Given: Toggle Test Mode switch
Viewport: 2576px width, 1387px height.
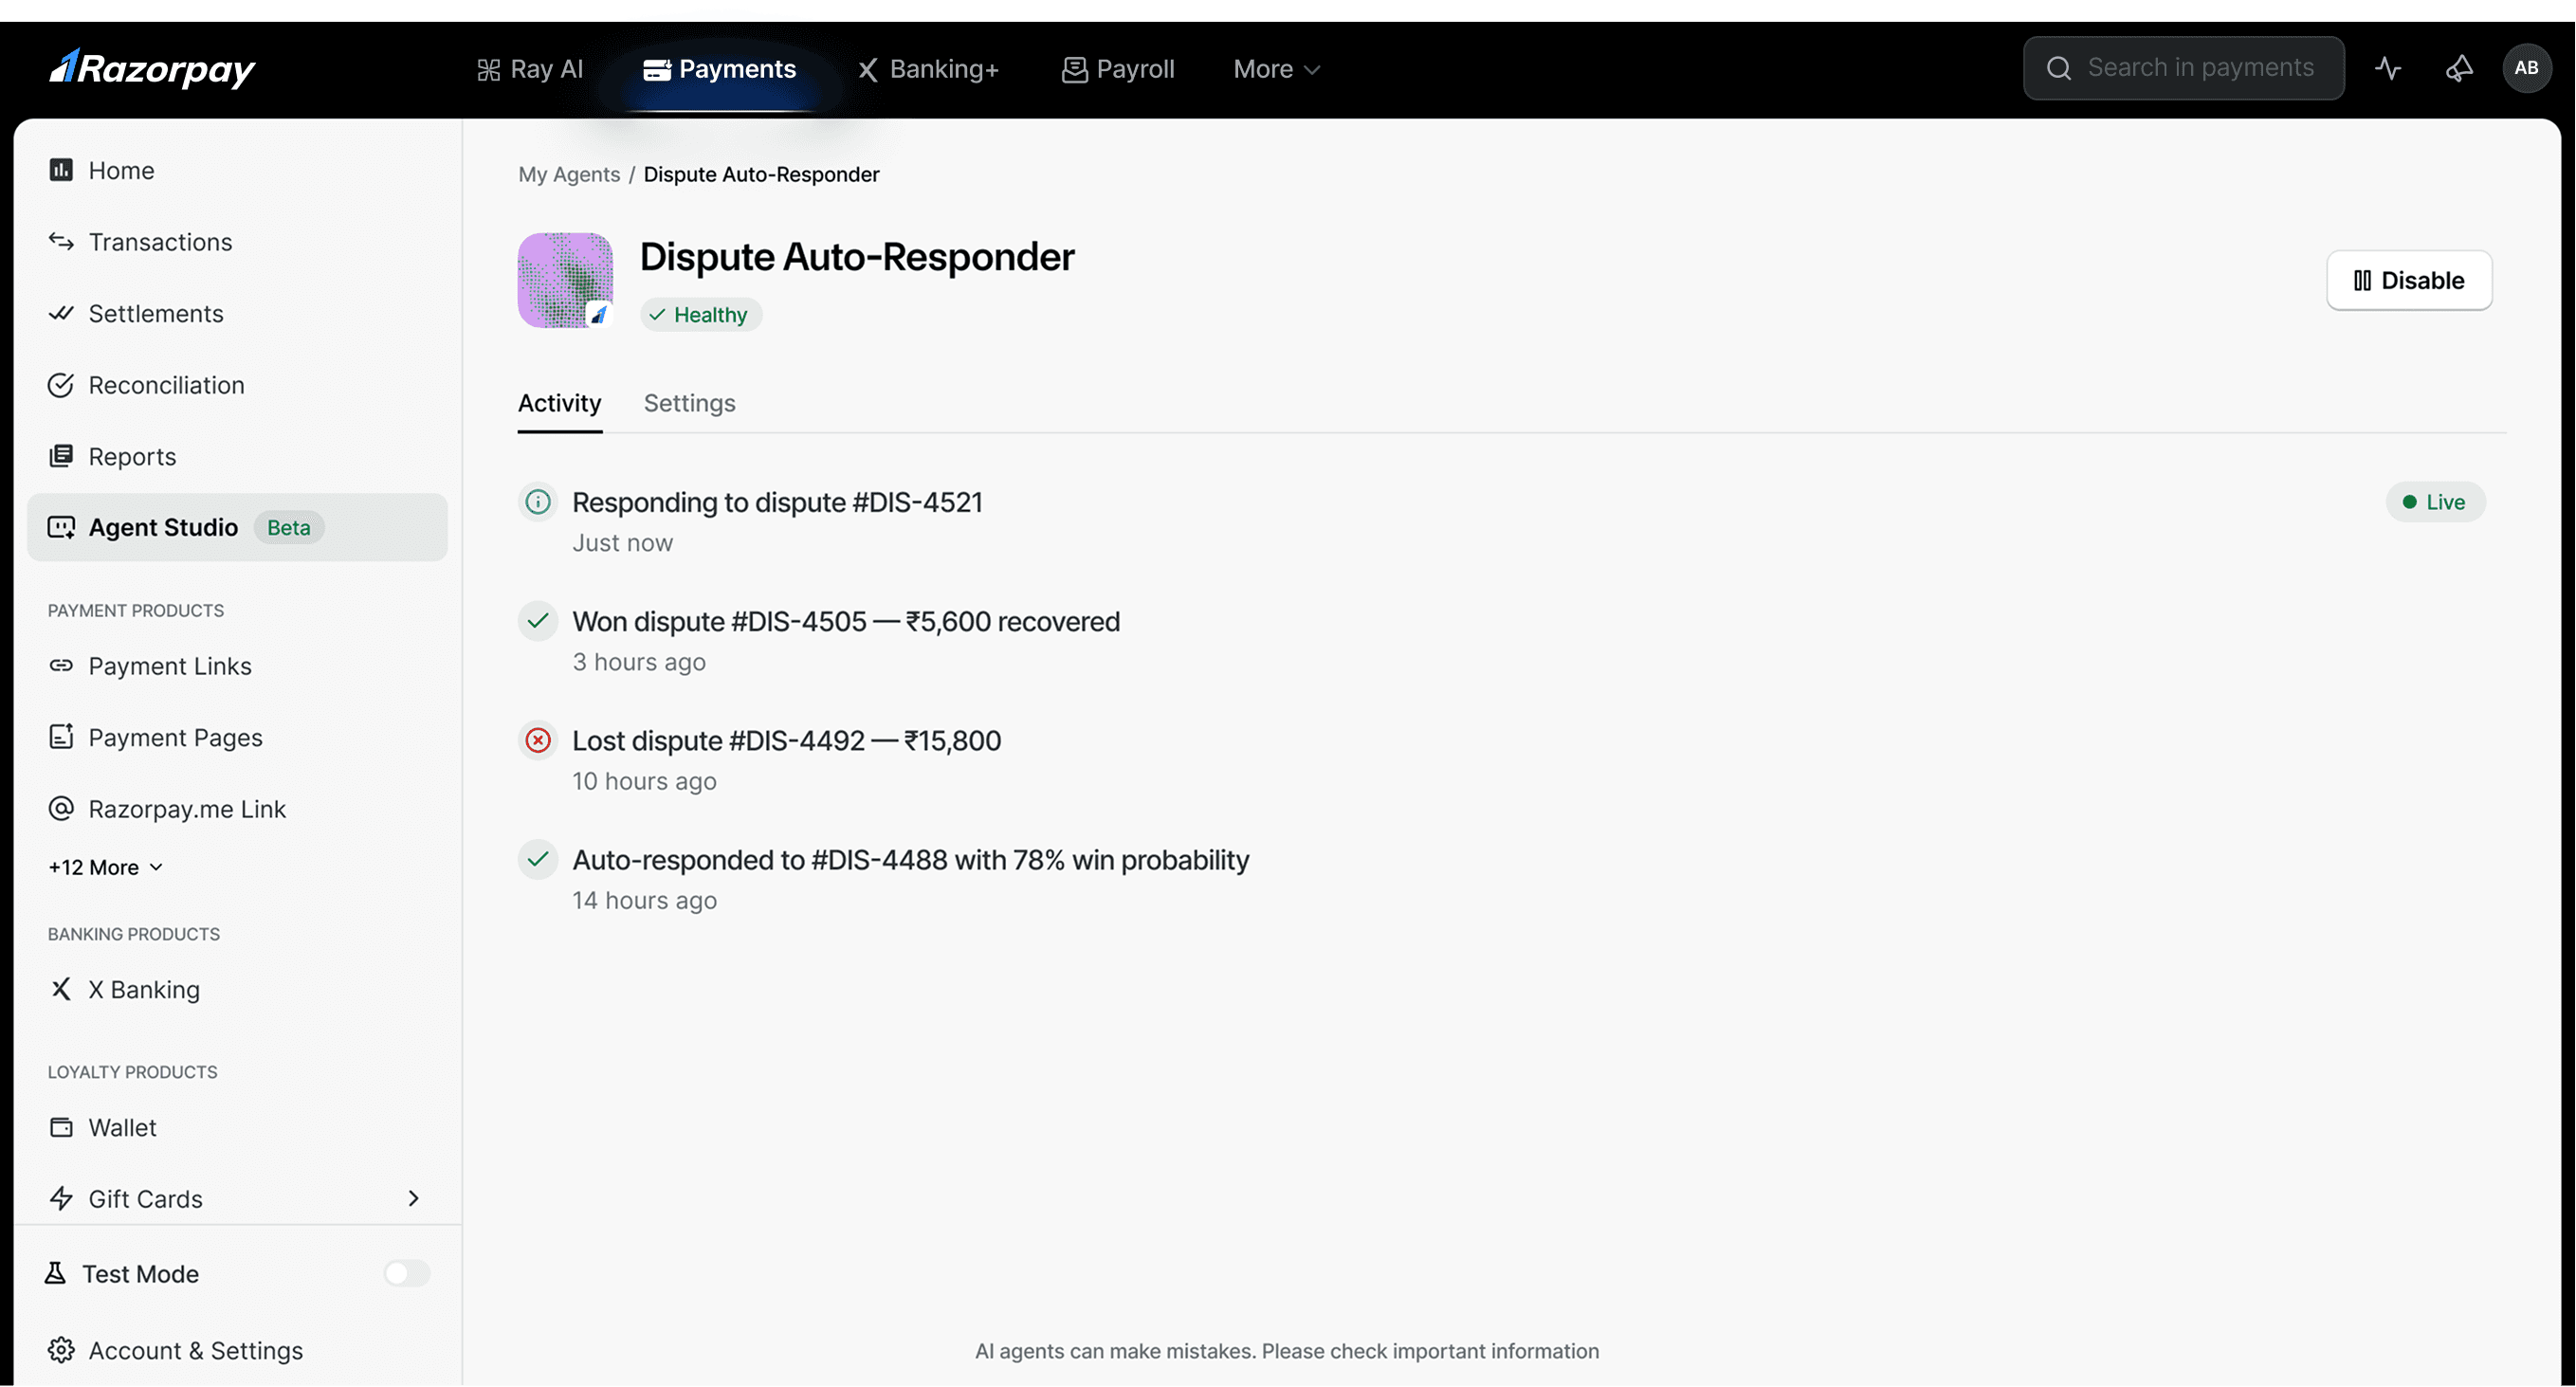Looking at the screenshot, I should point(406,1274).
